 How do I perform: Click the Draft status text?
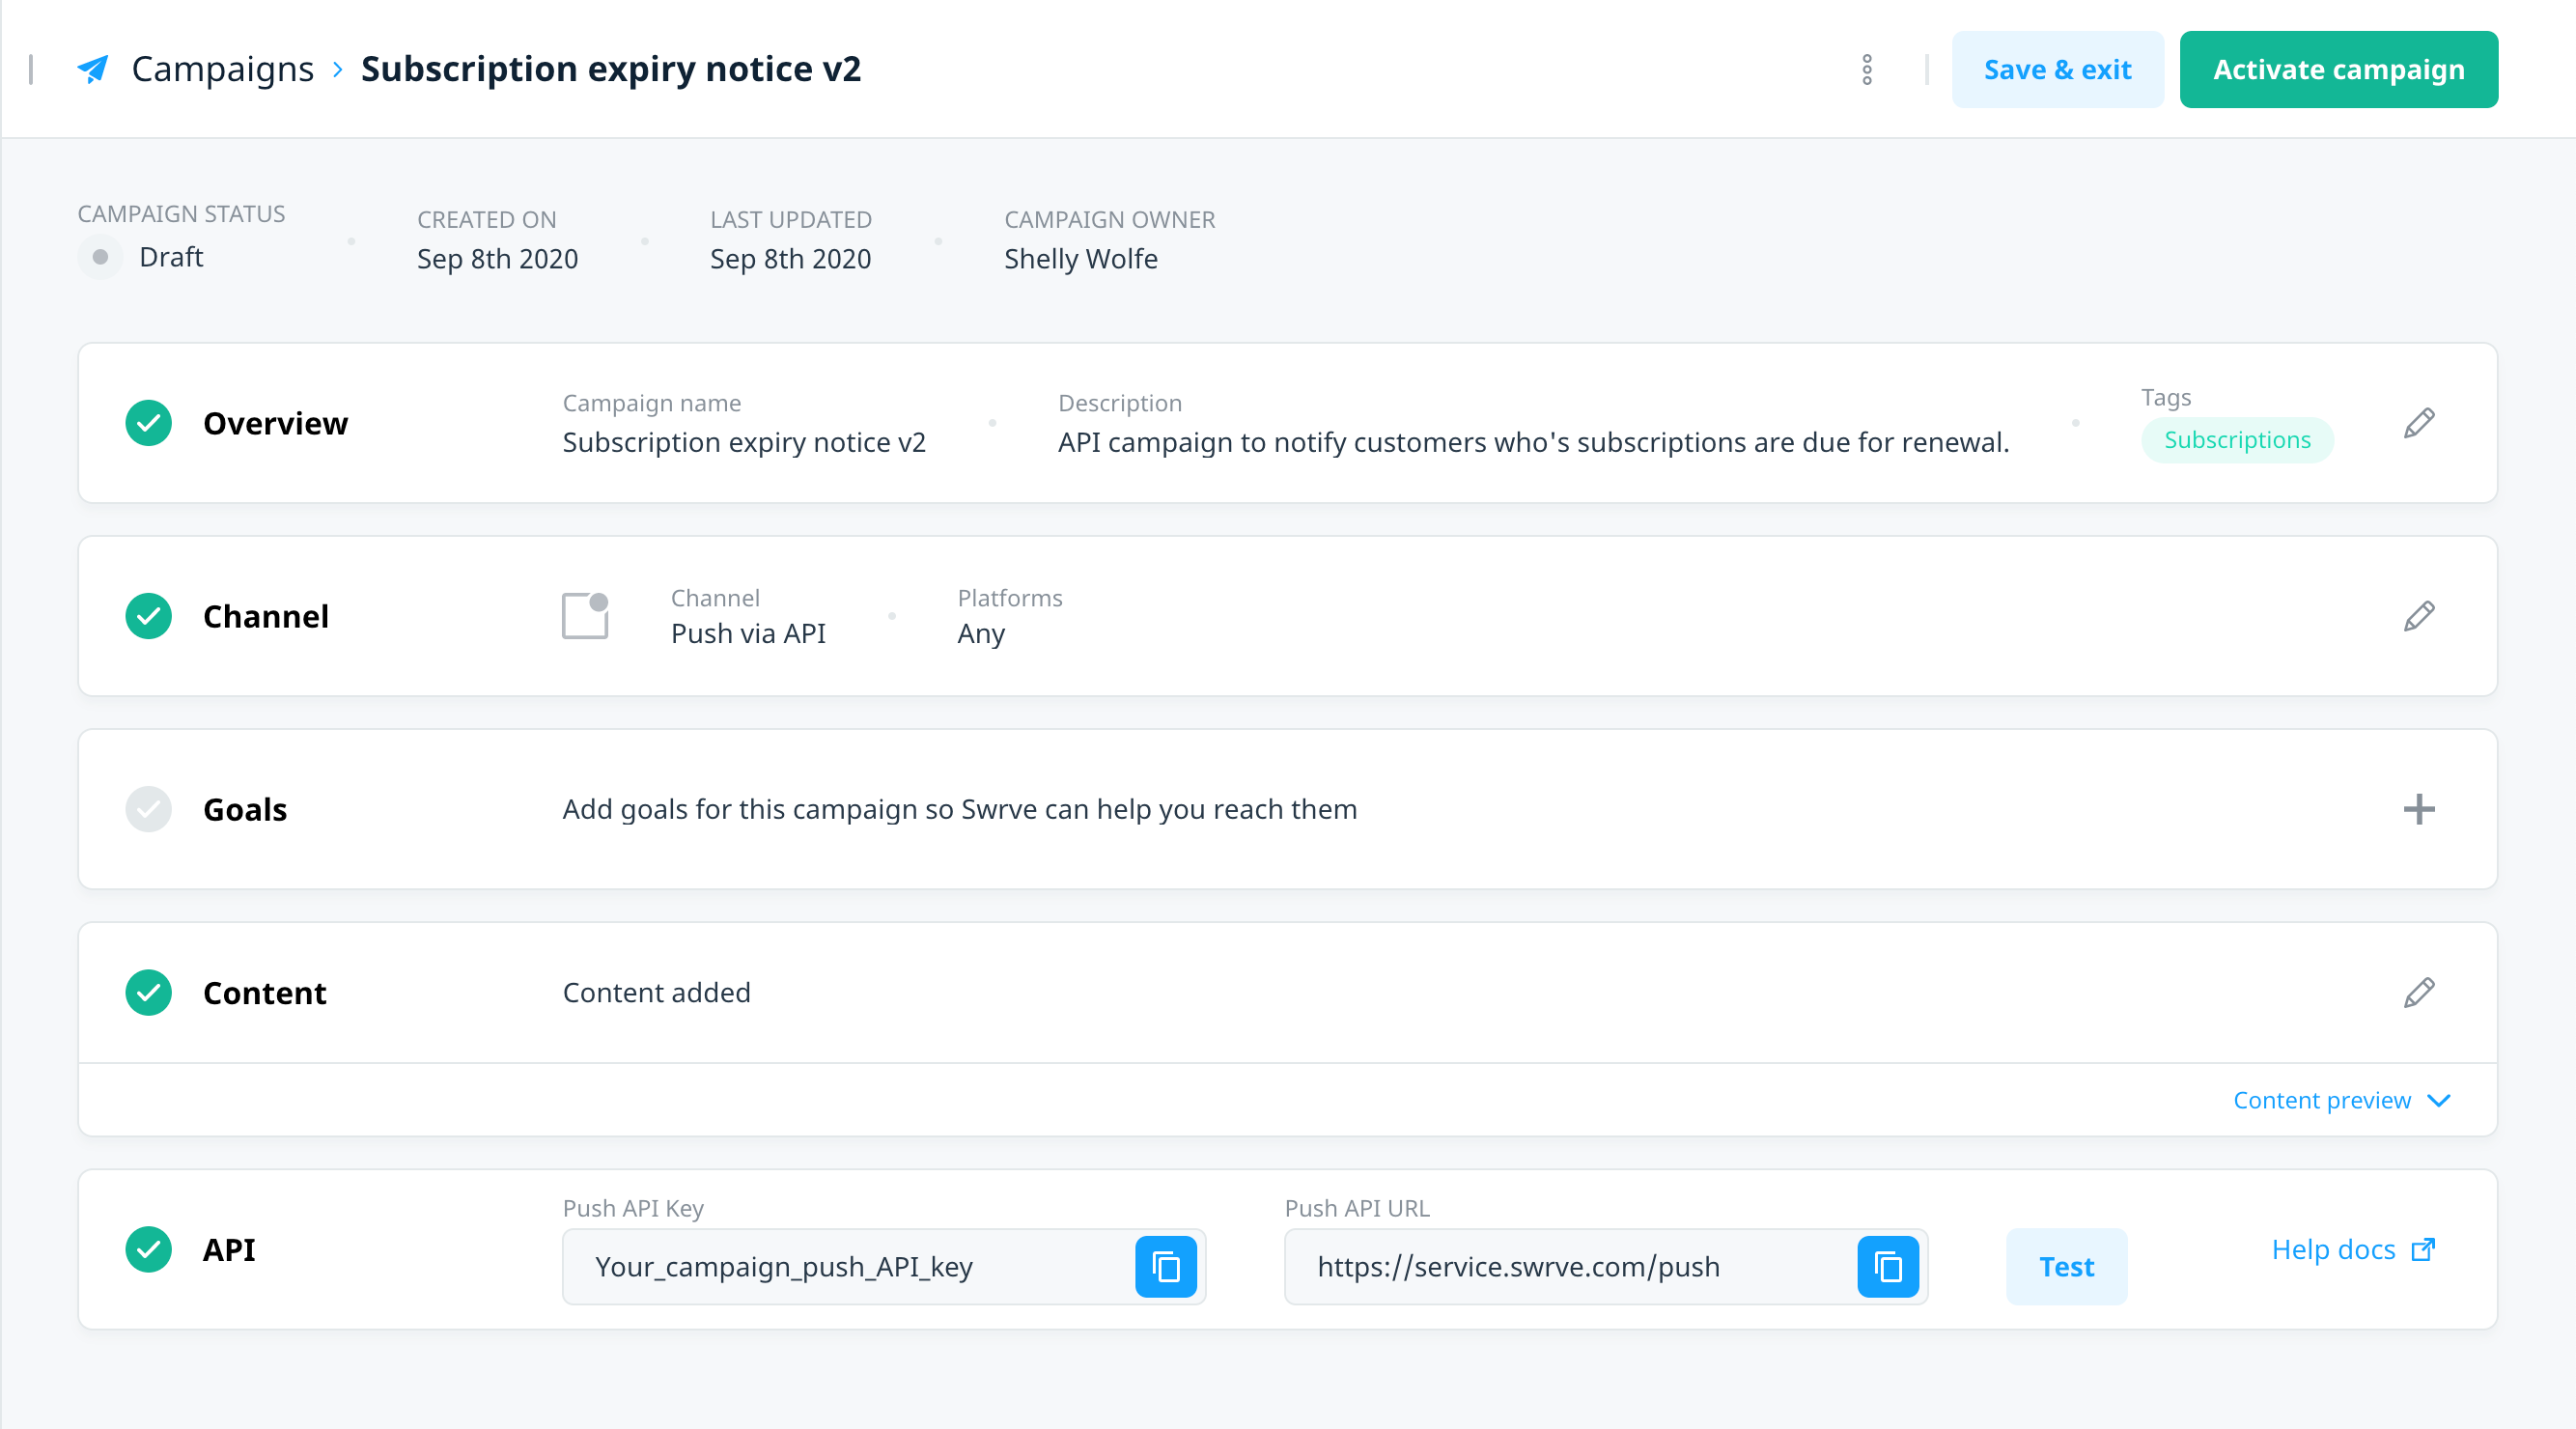click(x=171, y=257)
